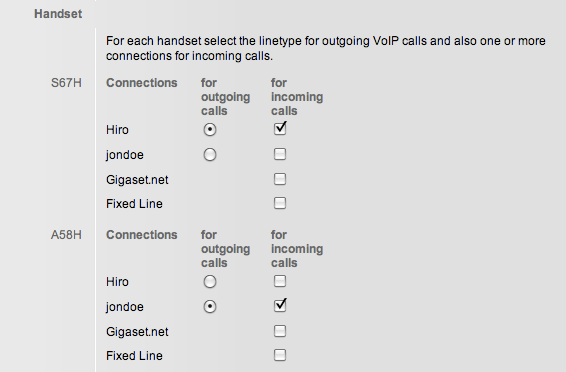Click the Handset section heading
This screenshot has height=372, width=566.
(x=58, y=14)
